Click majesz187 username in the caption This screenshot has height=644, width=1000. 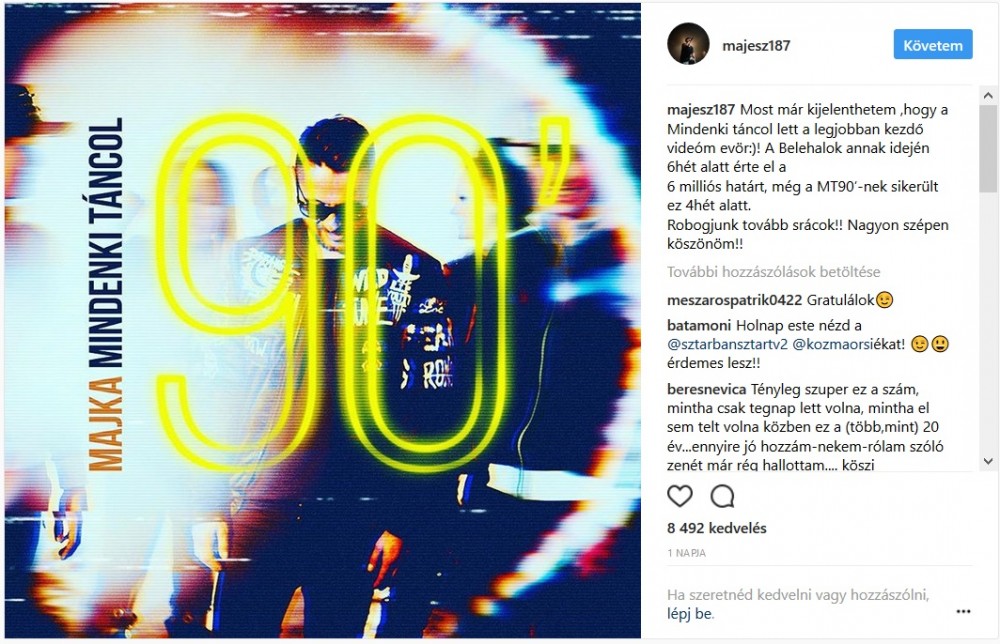pos(701,109)
